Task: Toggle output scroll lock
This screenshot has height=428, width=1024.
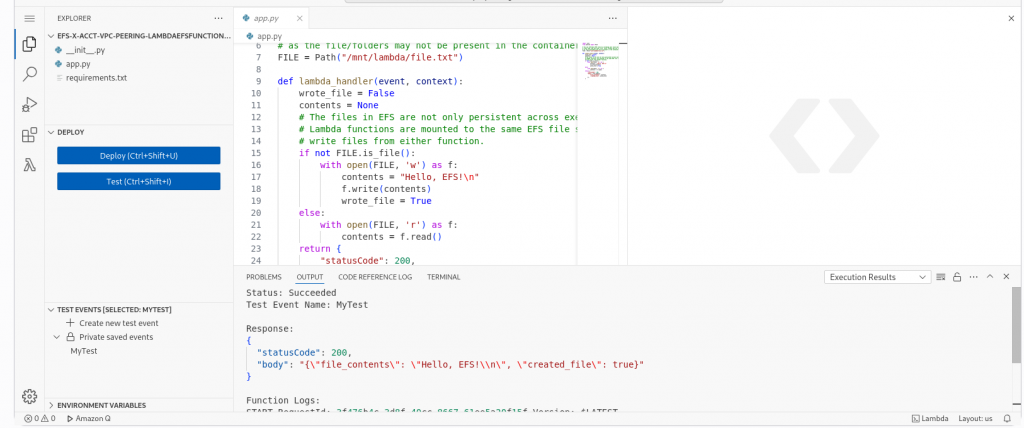Action: pos(957,277)
